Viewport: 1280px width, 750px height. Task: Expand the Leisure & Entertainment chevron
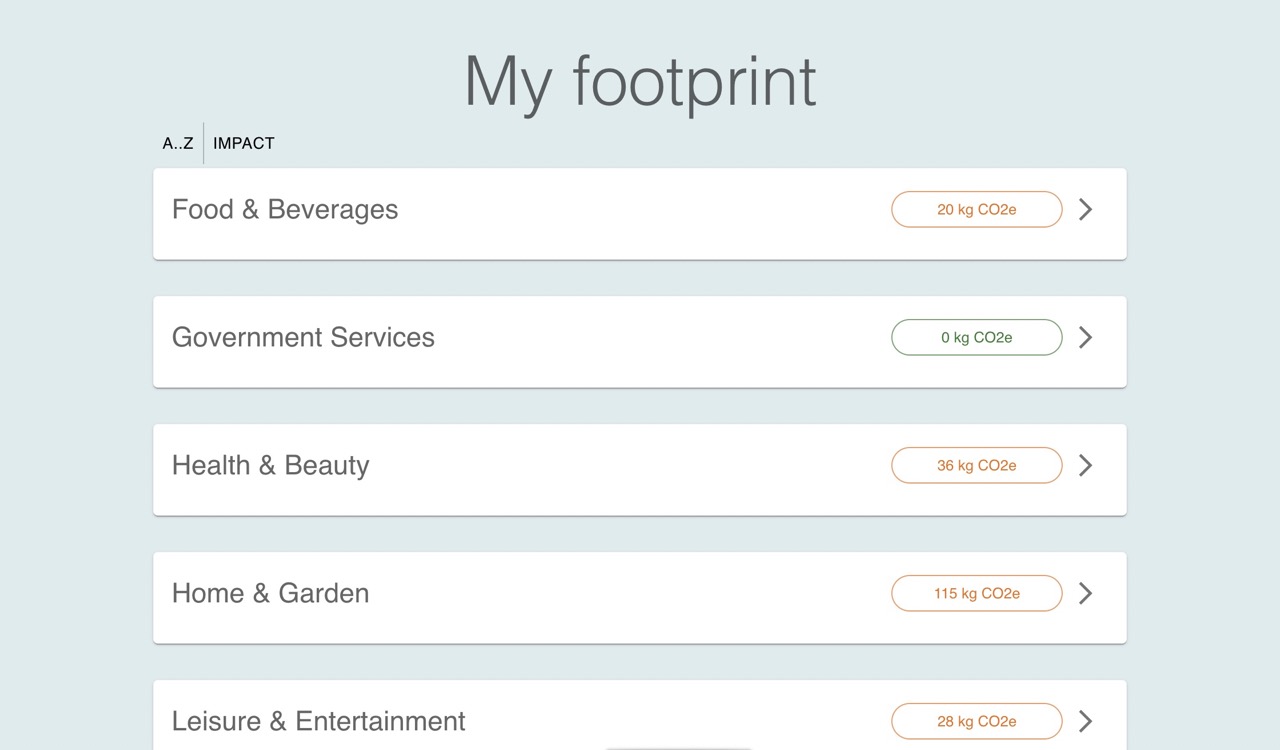[x=1086, y=721]
